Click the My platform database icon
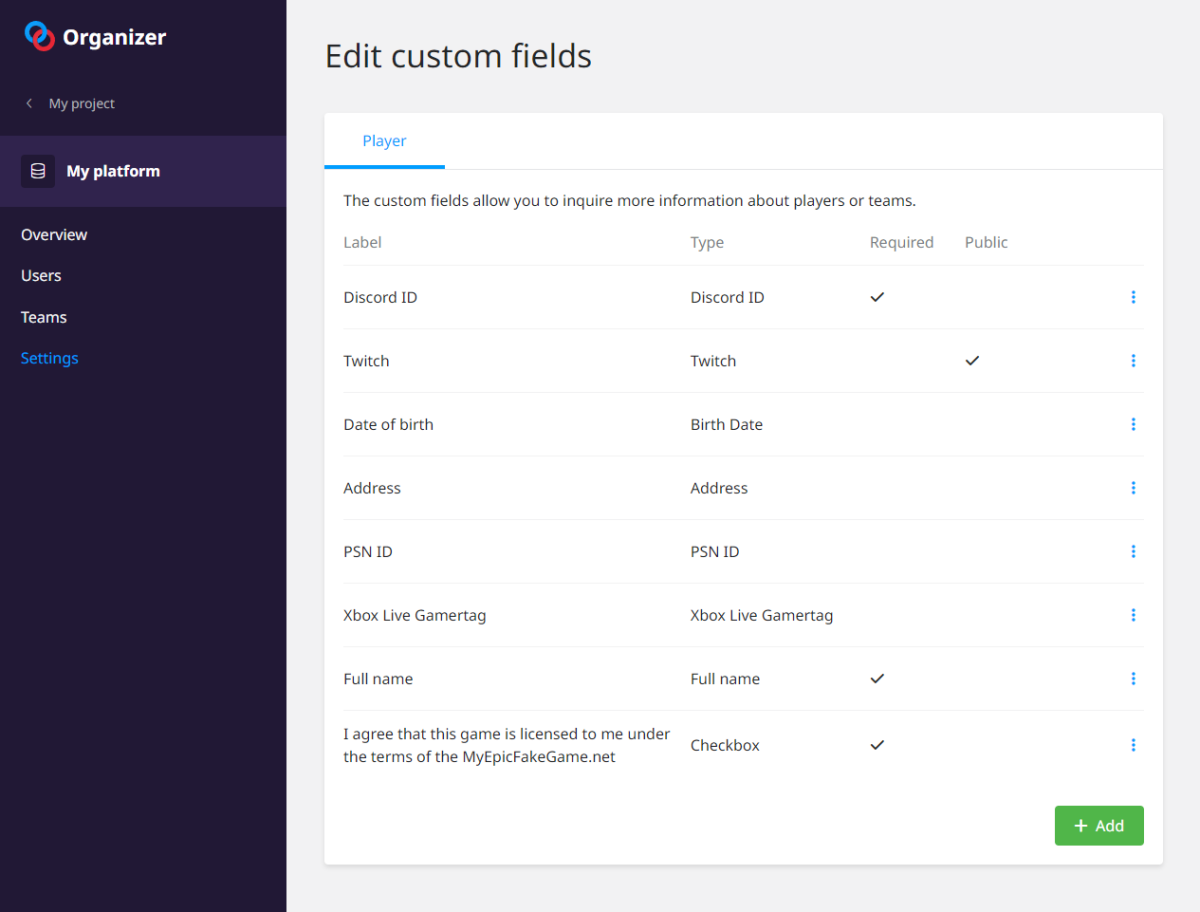The image size is (1200, 912). pos(38,171)
